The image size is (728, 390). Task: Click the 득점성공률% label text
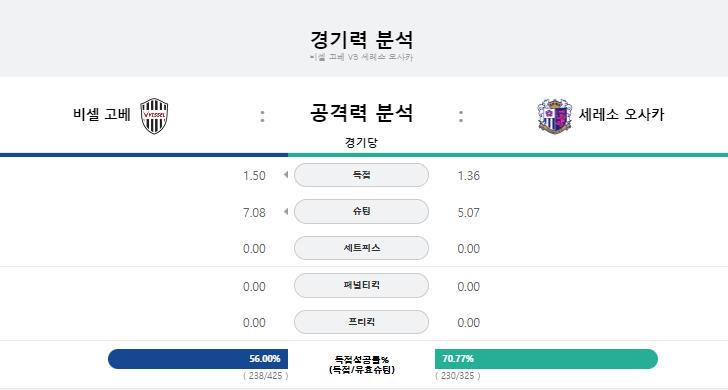click(362, 359)
